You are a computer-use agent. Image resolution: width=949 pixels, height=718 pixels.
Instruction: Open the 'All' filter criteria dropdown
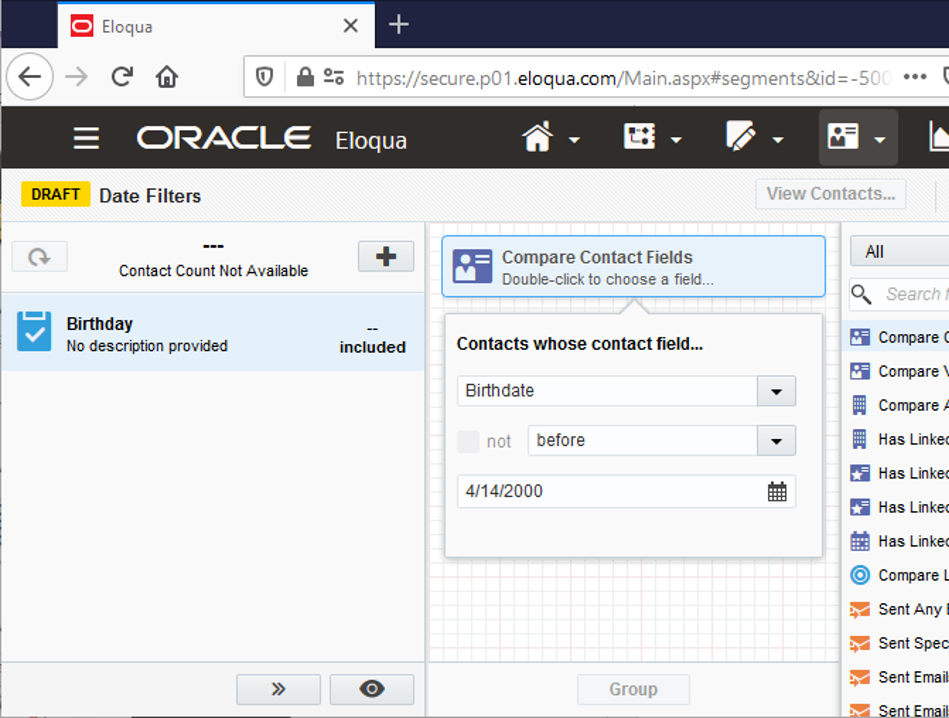point(898,252)
